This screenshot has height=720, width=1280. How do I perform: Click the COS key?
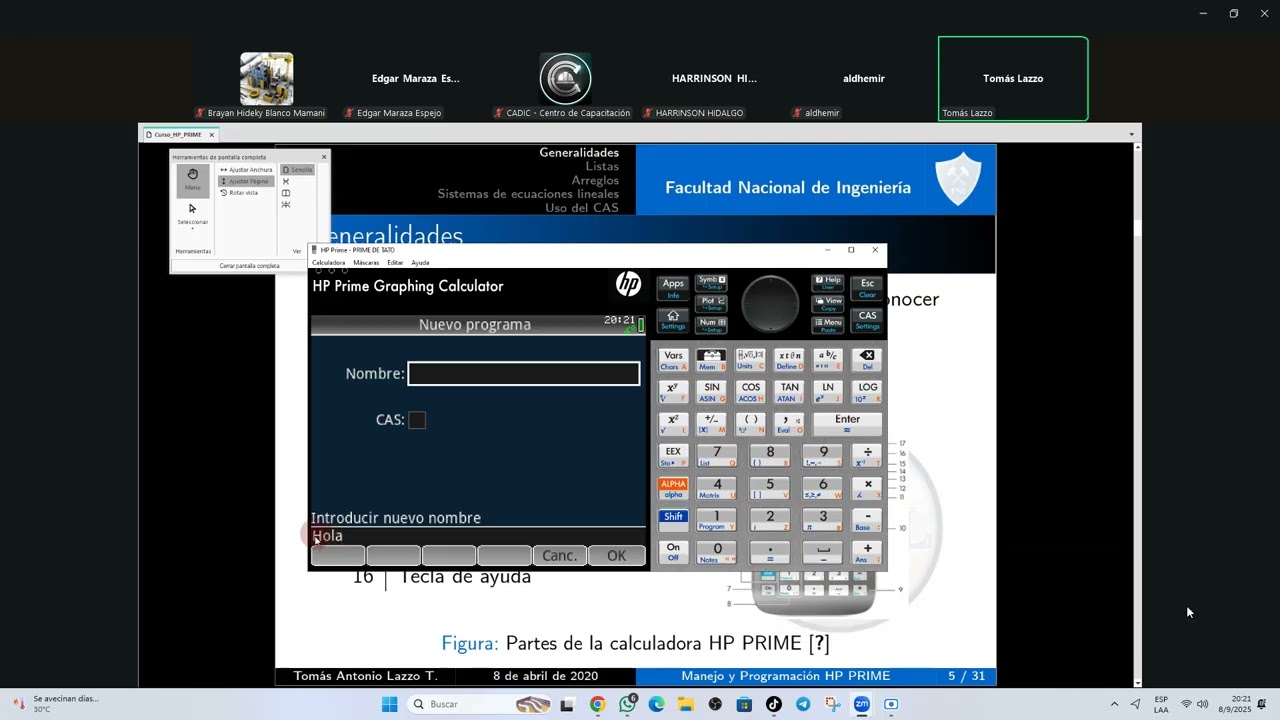pyautogui.click(x=750, y=392)
